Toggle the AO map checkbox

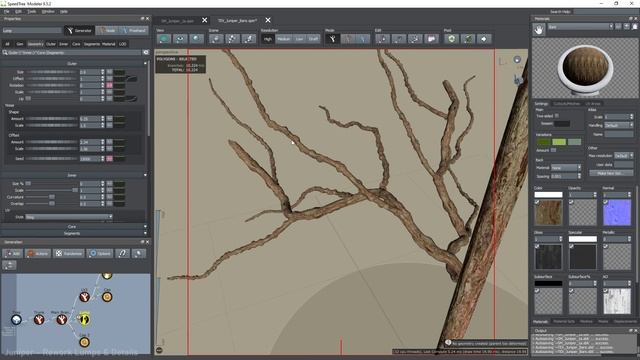click(606, 291)
